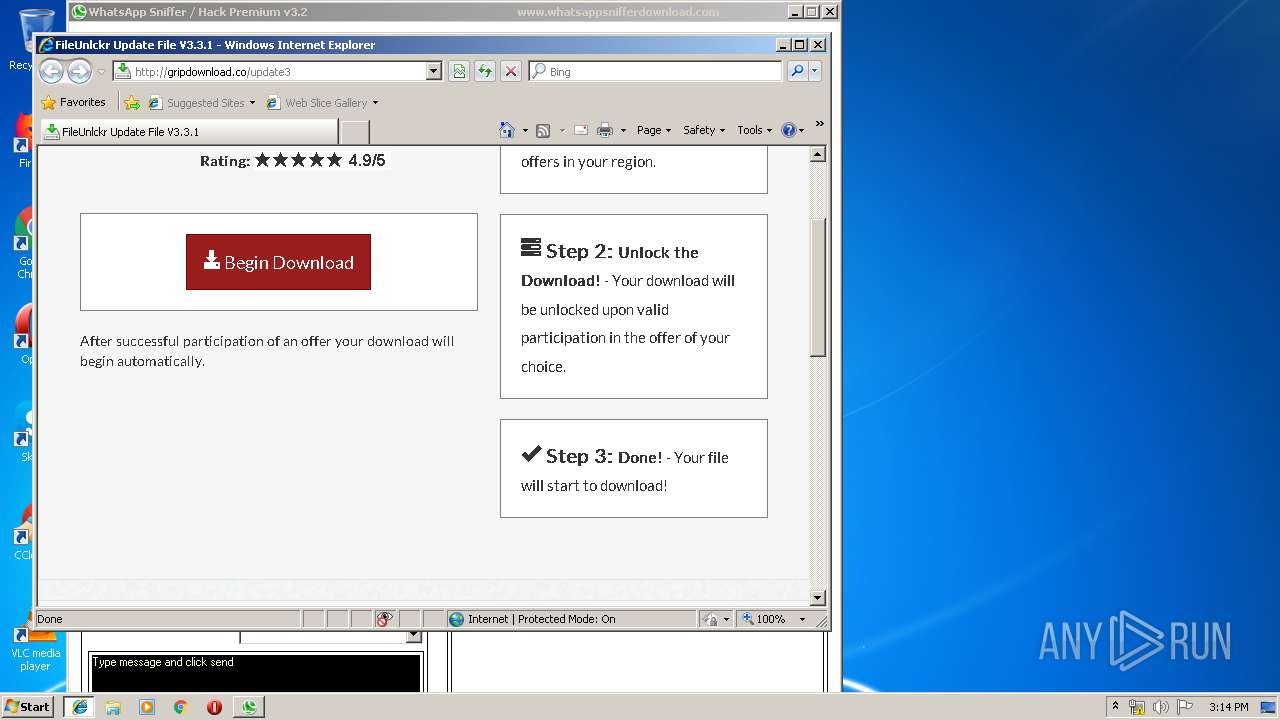Toggle Compatibility View icon
Viewport: 1280px width, 720px height.
tap(459, 71)
